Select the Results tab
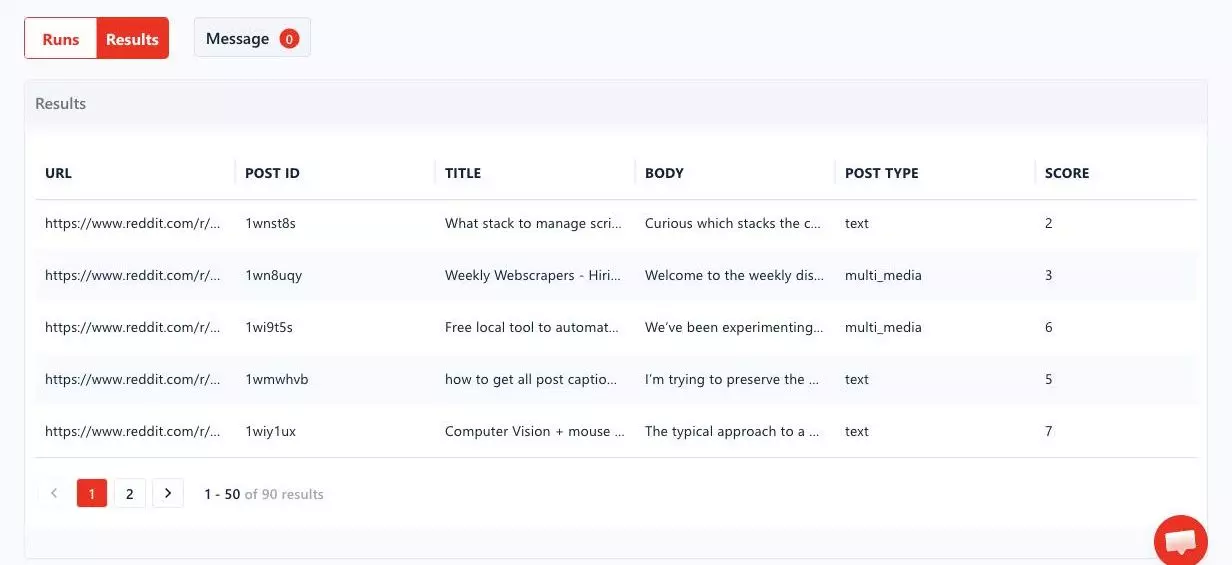 click(x=133, y=39)
